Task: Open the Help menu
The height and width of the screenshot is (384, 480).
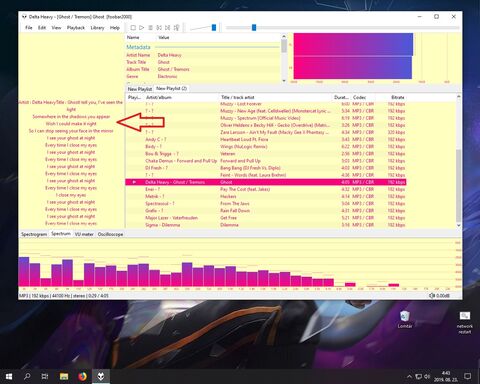Action: [115, 28]
